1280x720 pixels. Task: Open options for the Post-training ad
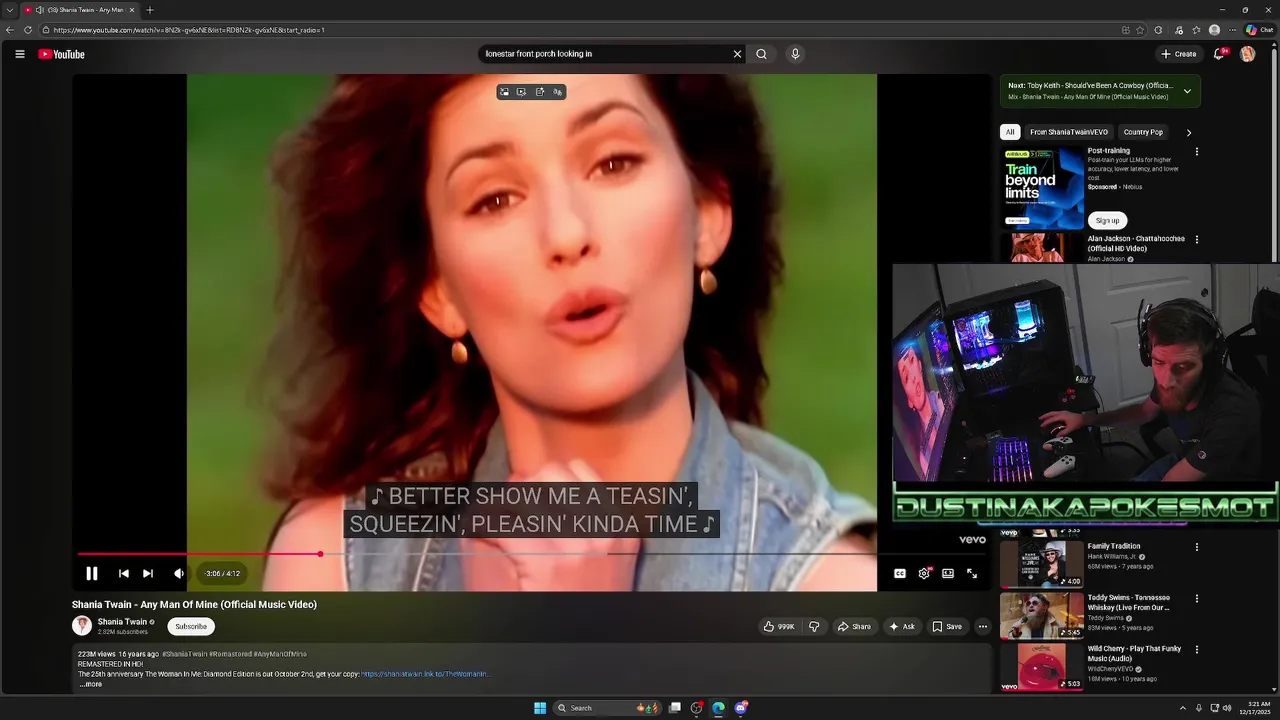point(1197,152)
